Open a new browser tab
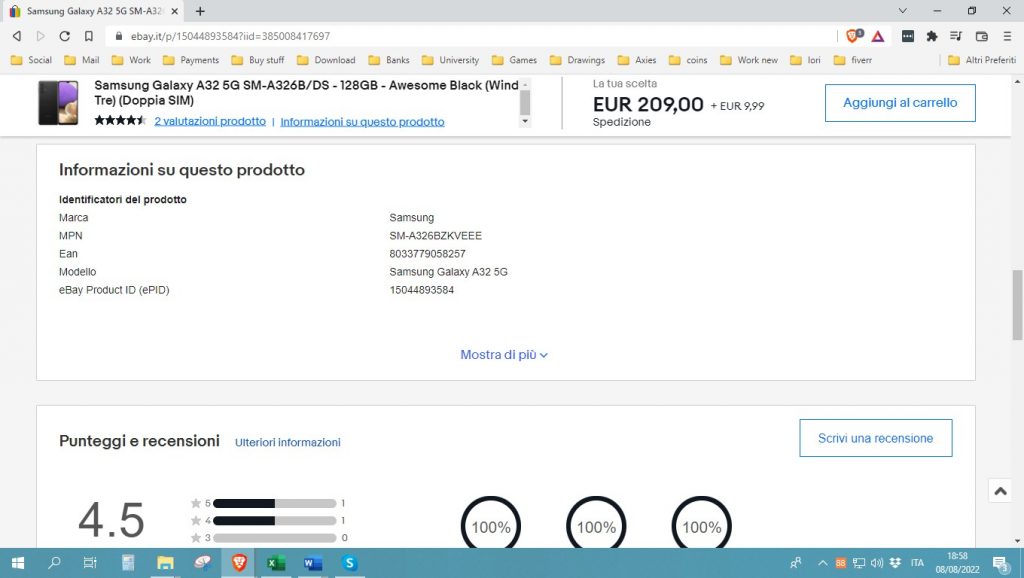1024x578 pixels. coord(200,11)
